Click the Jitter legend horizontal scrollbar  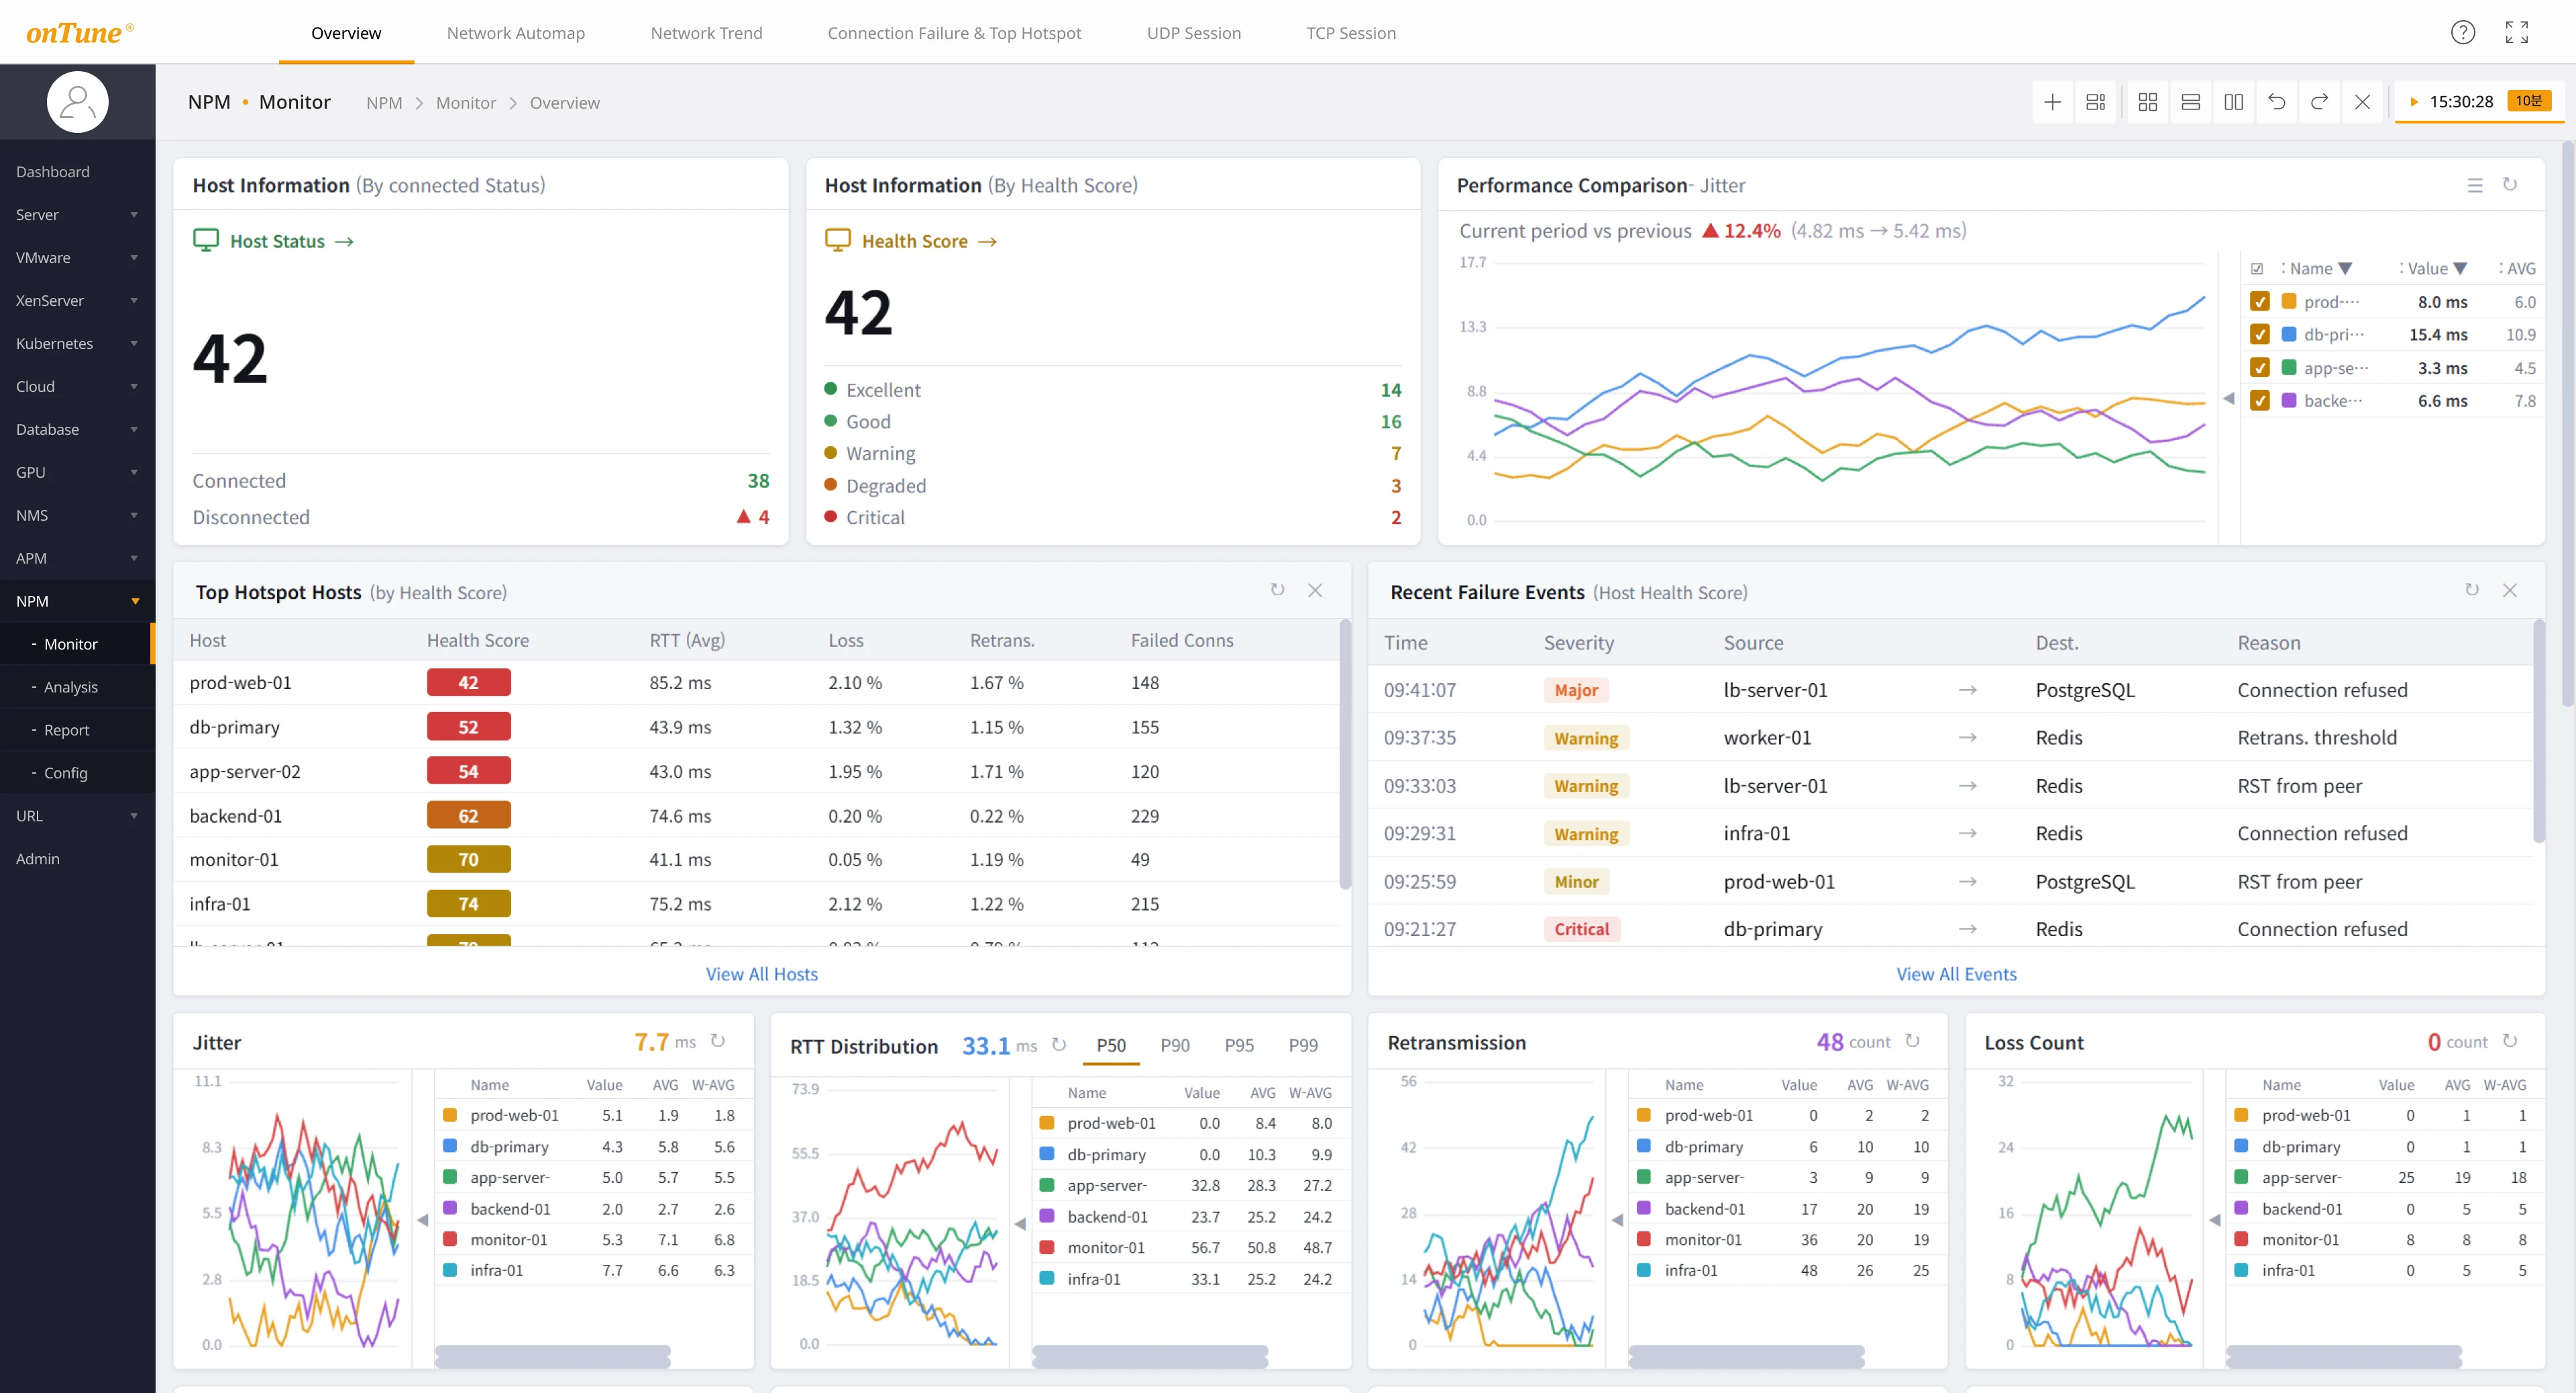pyautogui.click(x=553, y=1356)
